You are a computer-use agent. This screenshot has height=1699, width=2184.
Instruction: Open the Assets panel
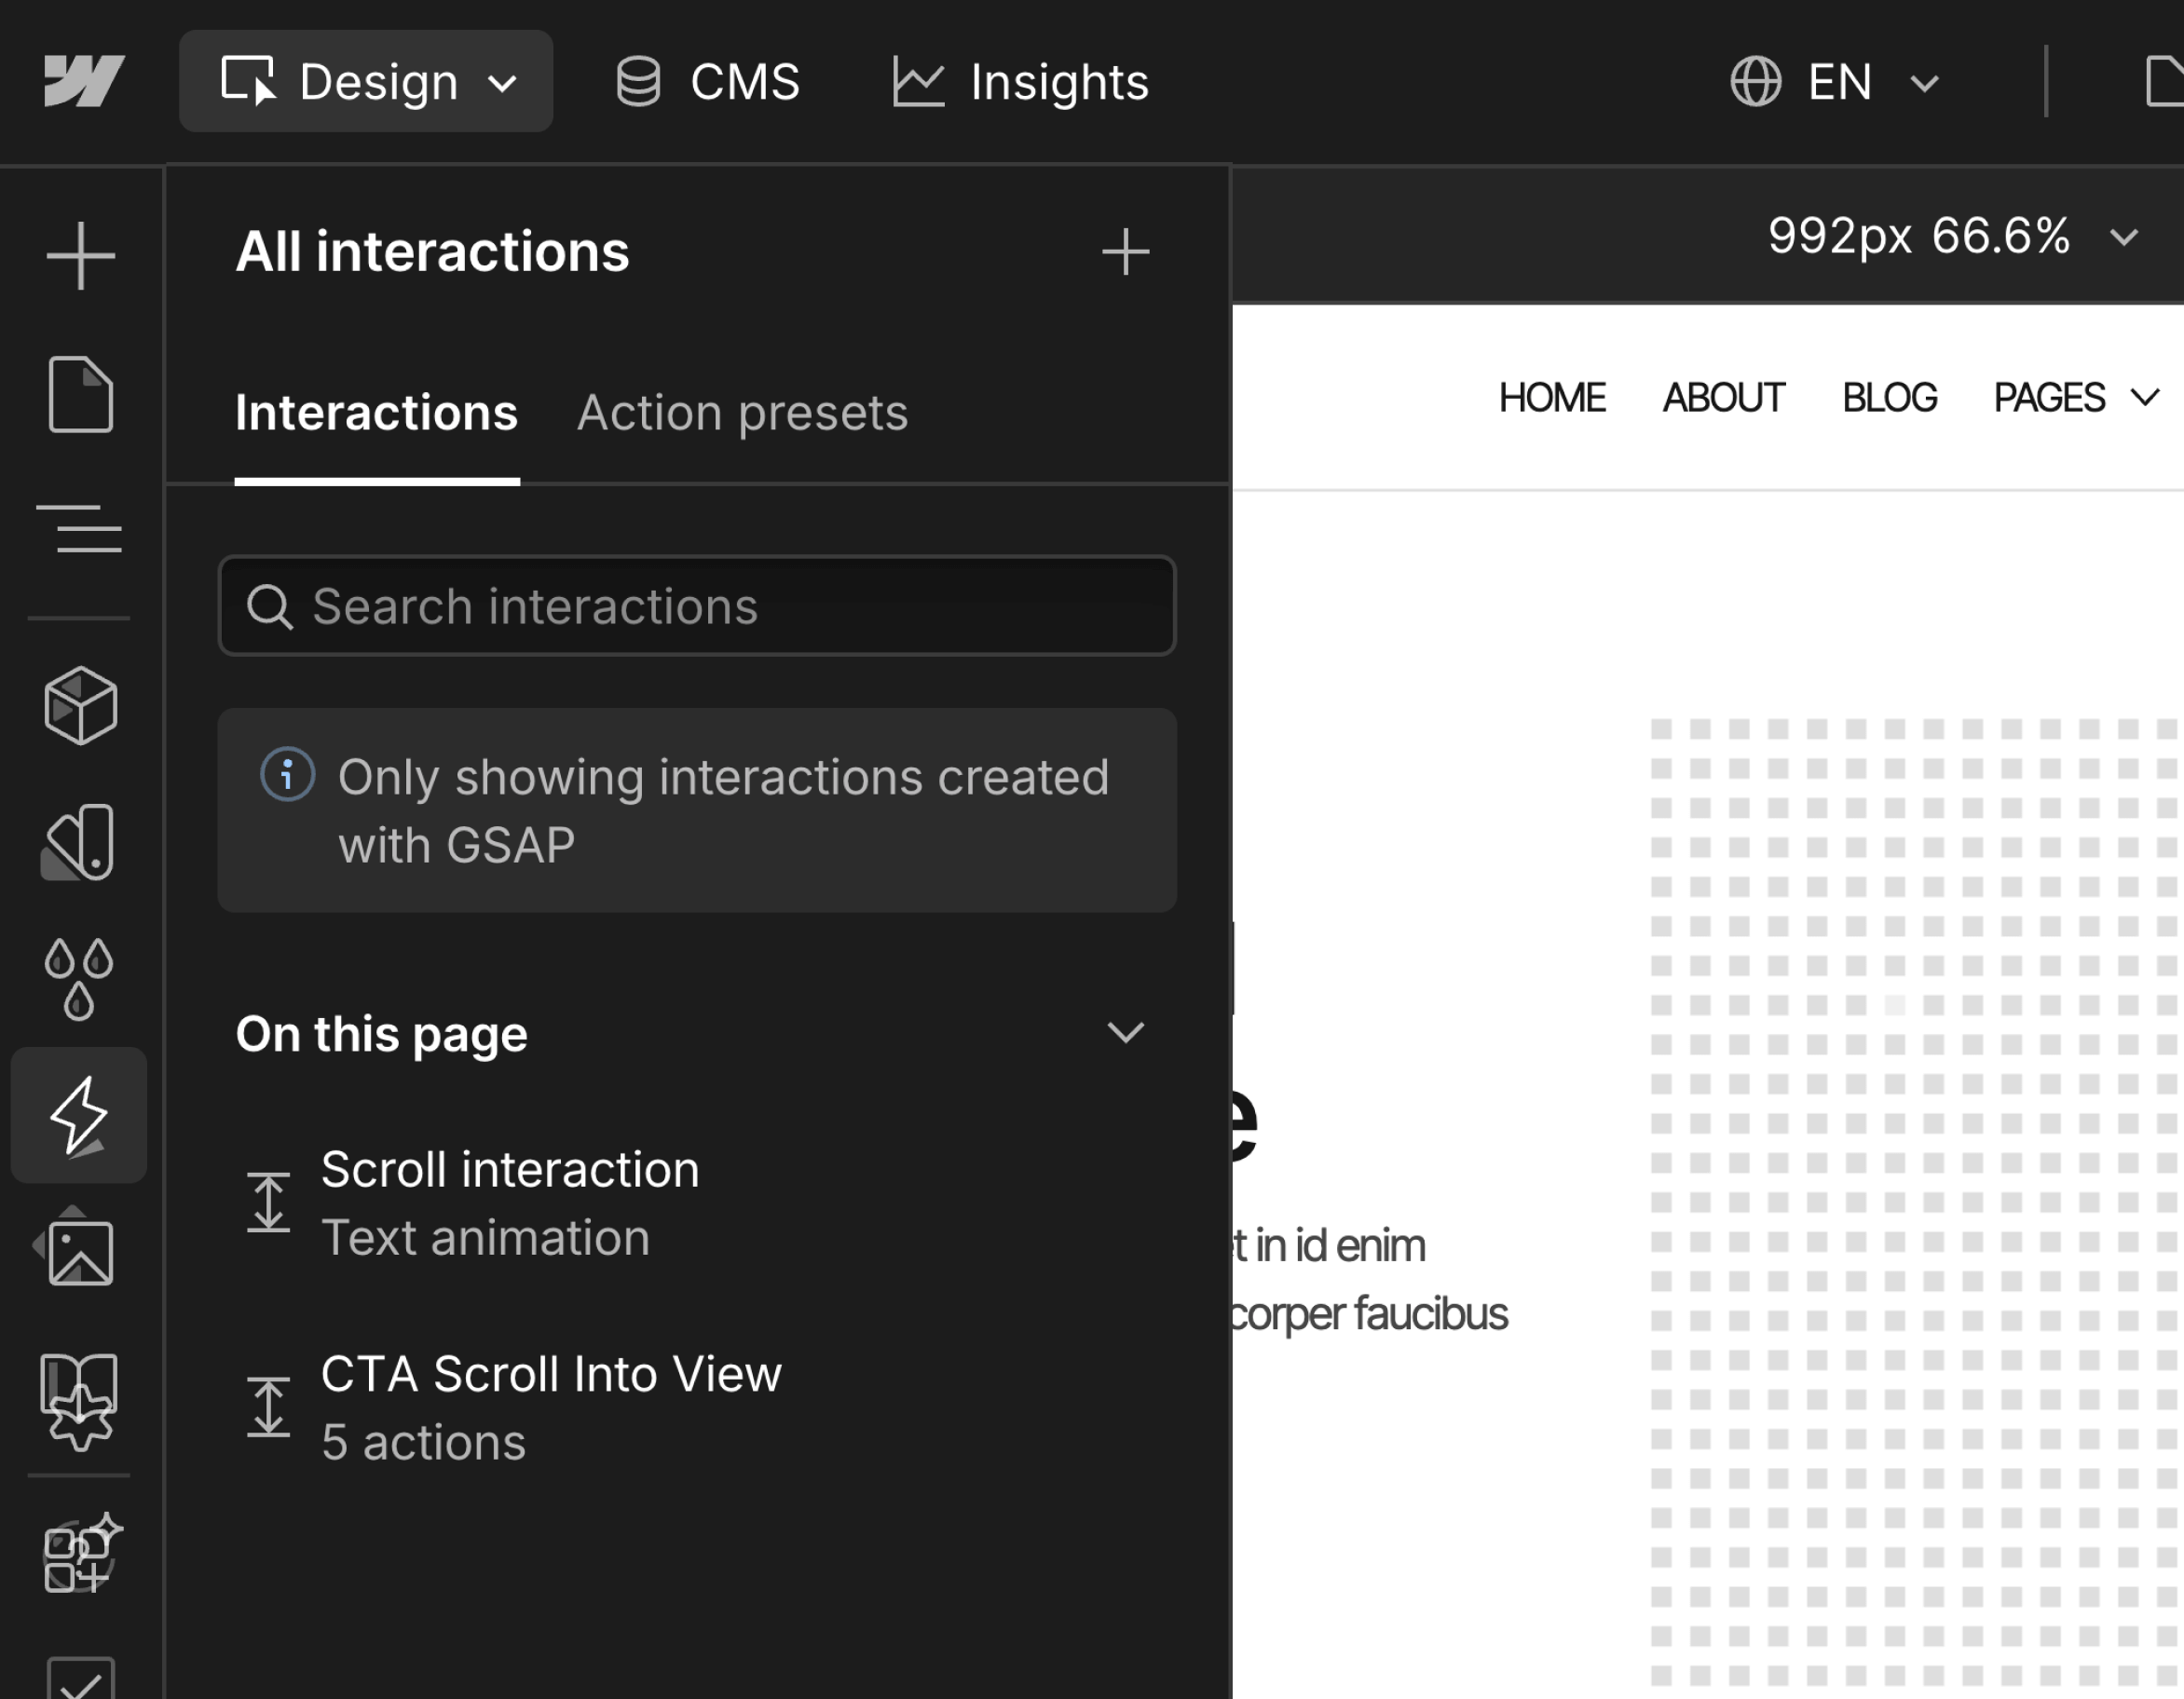[80, 1250]
